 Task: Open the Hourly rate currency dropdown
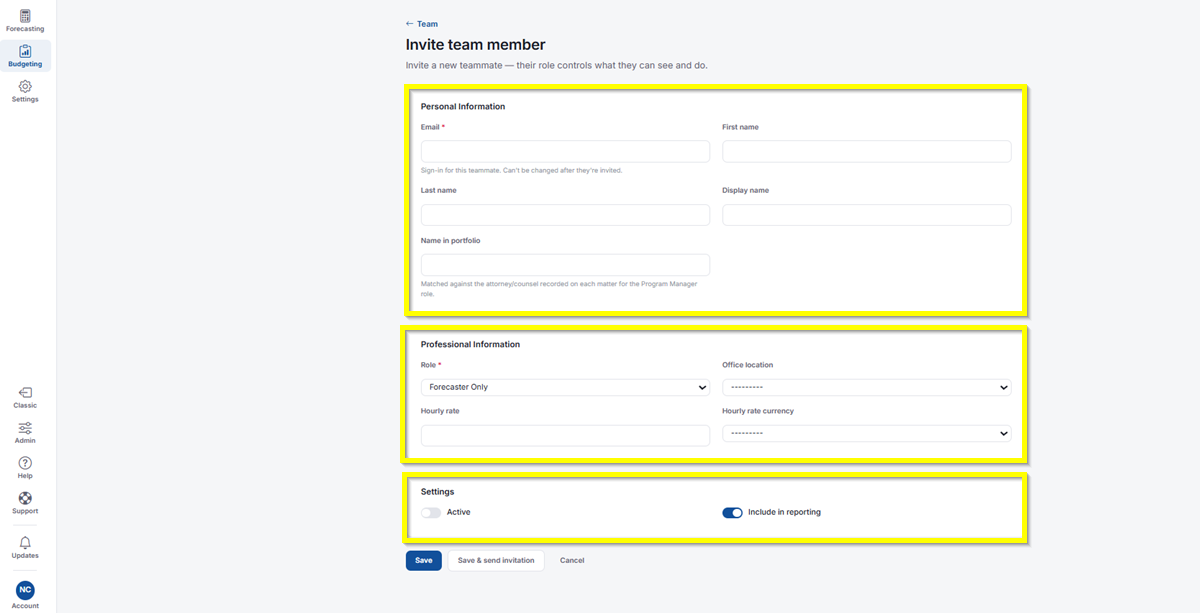pos(866,433)
